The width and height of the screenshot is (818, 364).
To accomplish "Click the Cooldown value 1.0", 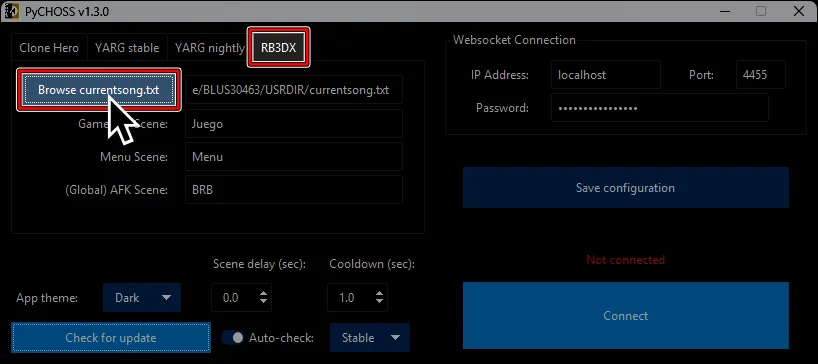I will 346,298.
